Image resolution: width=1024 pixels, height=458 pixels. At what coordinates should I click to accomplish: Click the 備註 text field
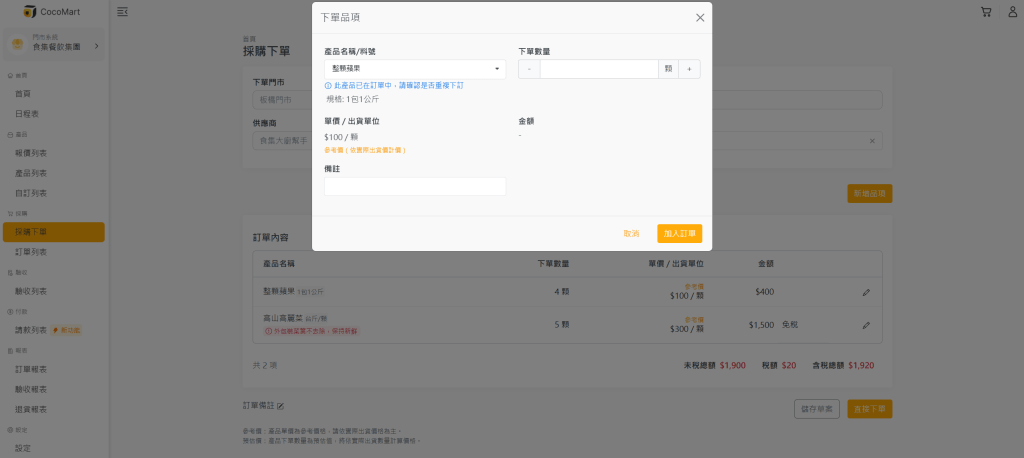(415, 186)
